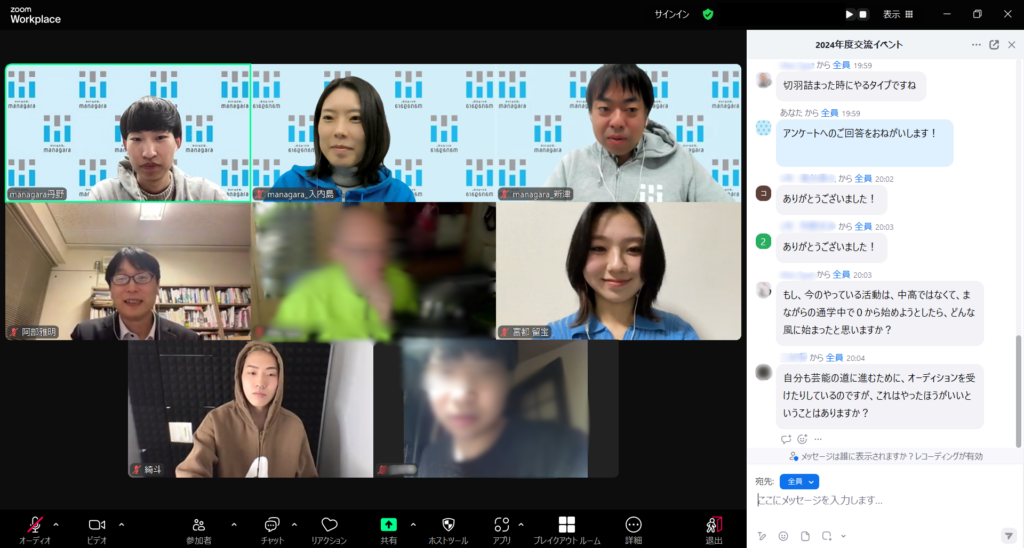Image resolution: width=1024 pixels, height=548 pixels.
Task: Open sharing options caret beside 共有
Action: point(413,524)
